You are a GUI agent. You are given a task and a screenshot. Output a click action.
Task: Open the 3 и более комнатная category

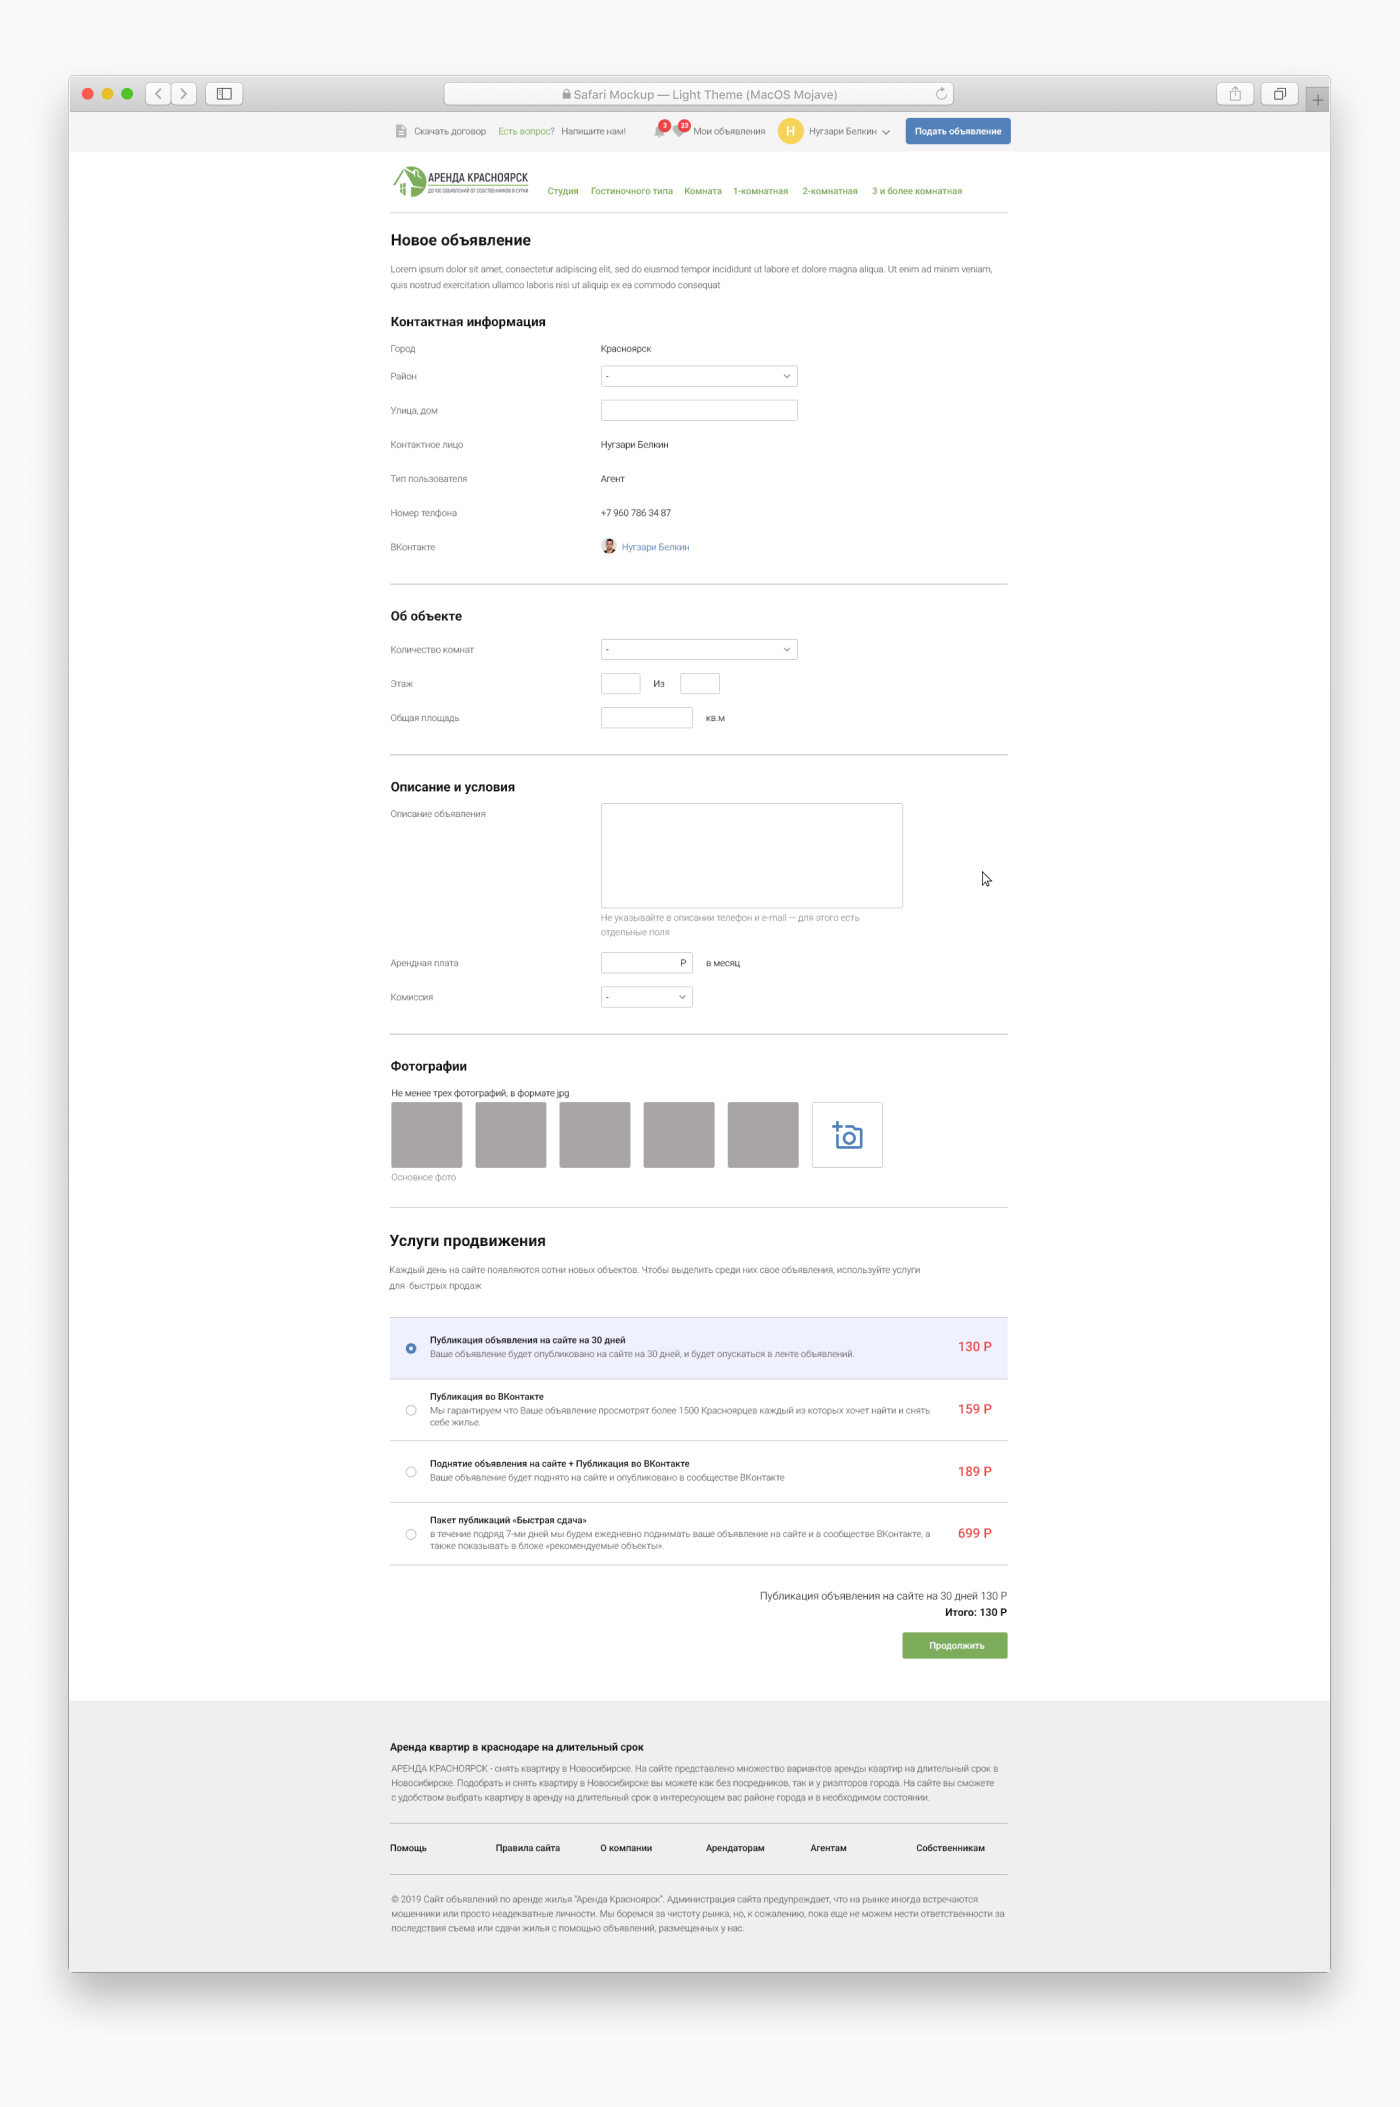(x=917, y=191)
